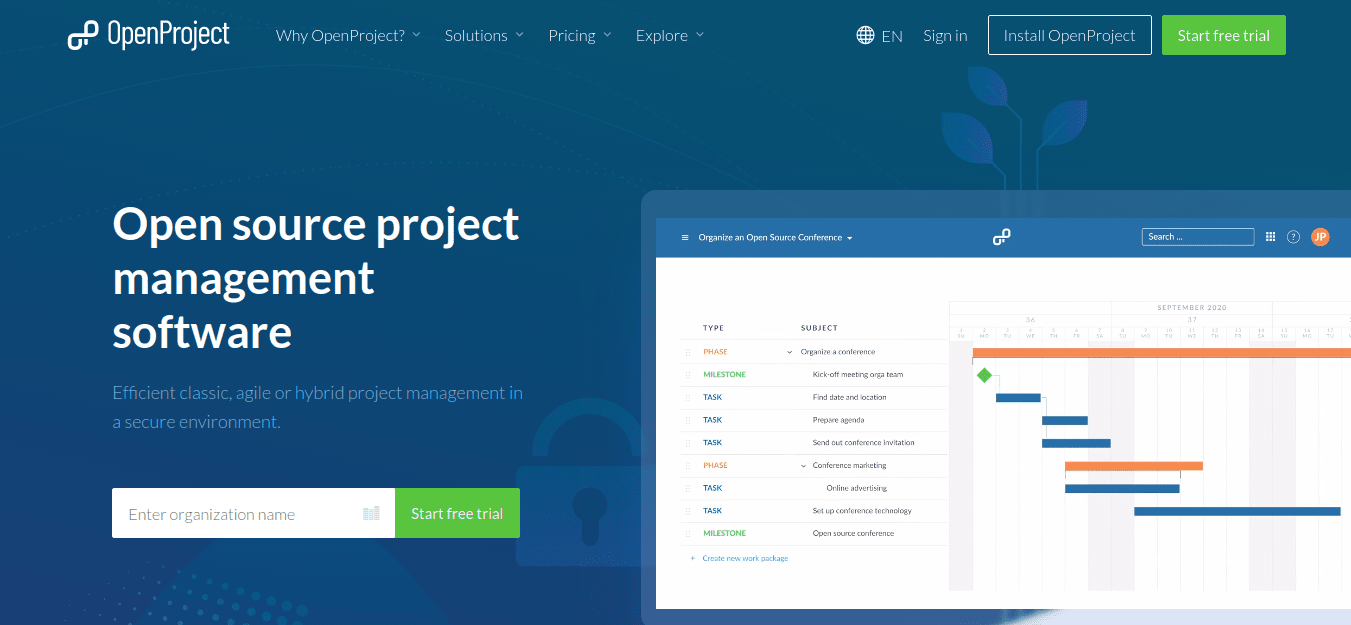Select Send out conference invitation row
Screen dimensions: 1351x625
tap(813, 443)
